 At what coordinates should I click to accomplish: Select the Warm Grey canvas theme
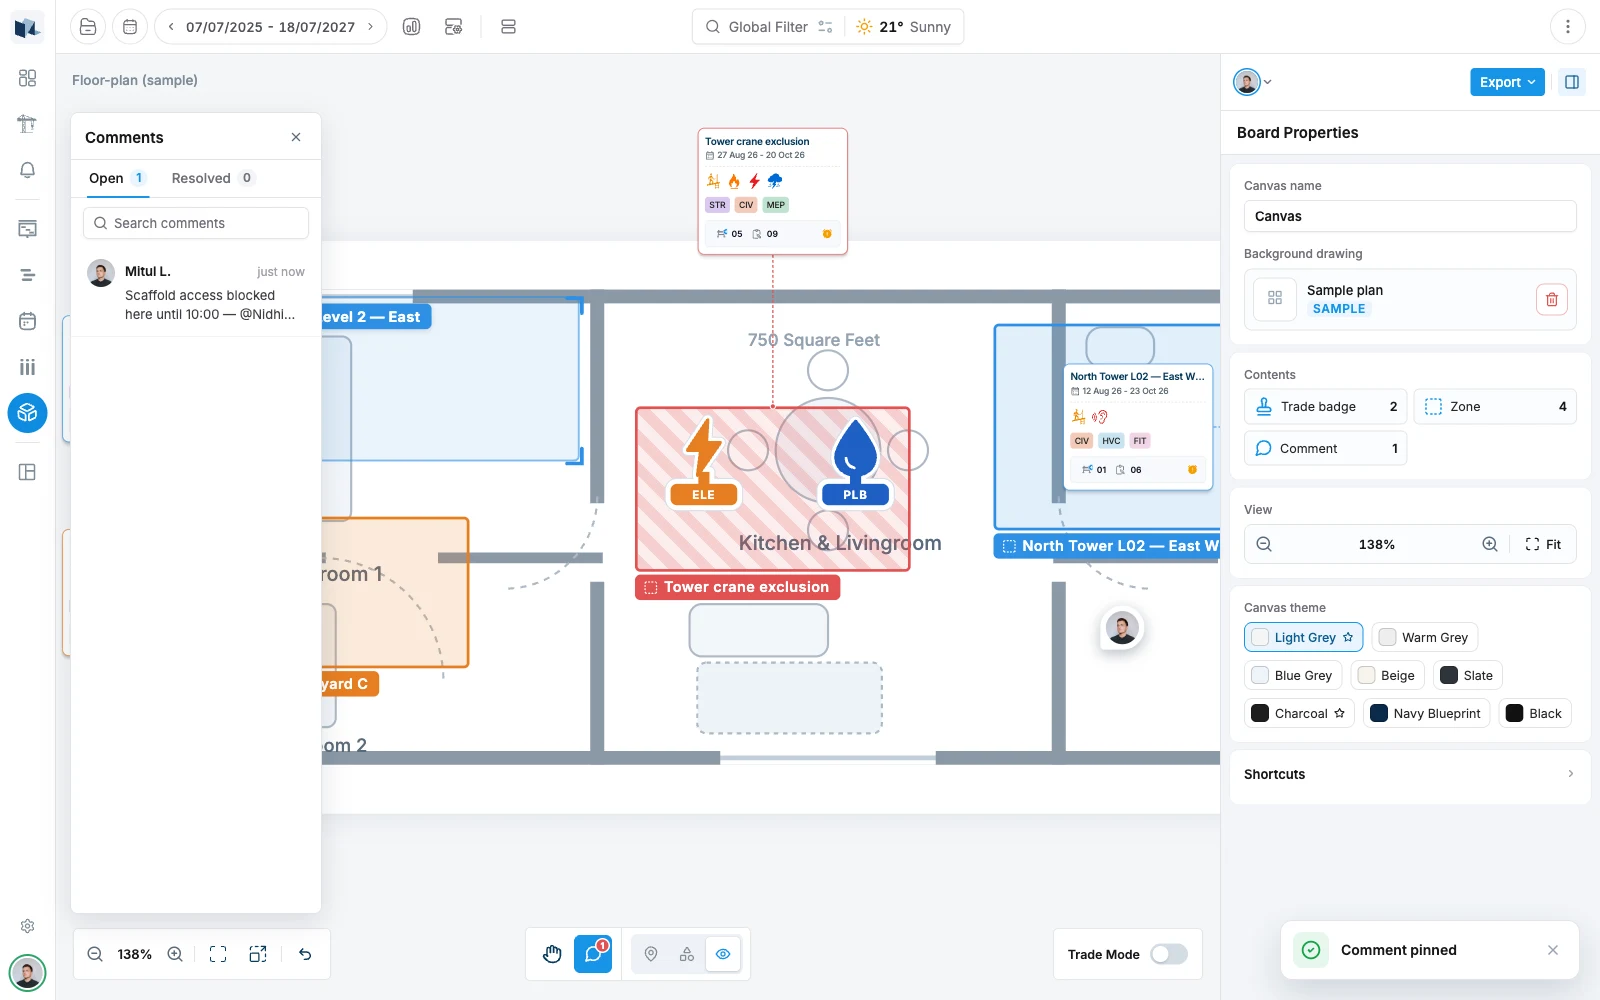(x=1425, y=637)
